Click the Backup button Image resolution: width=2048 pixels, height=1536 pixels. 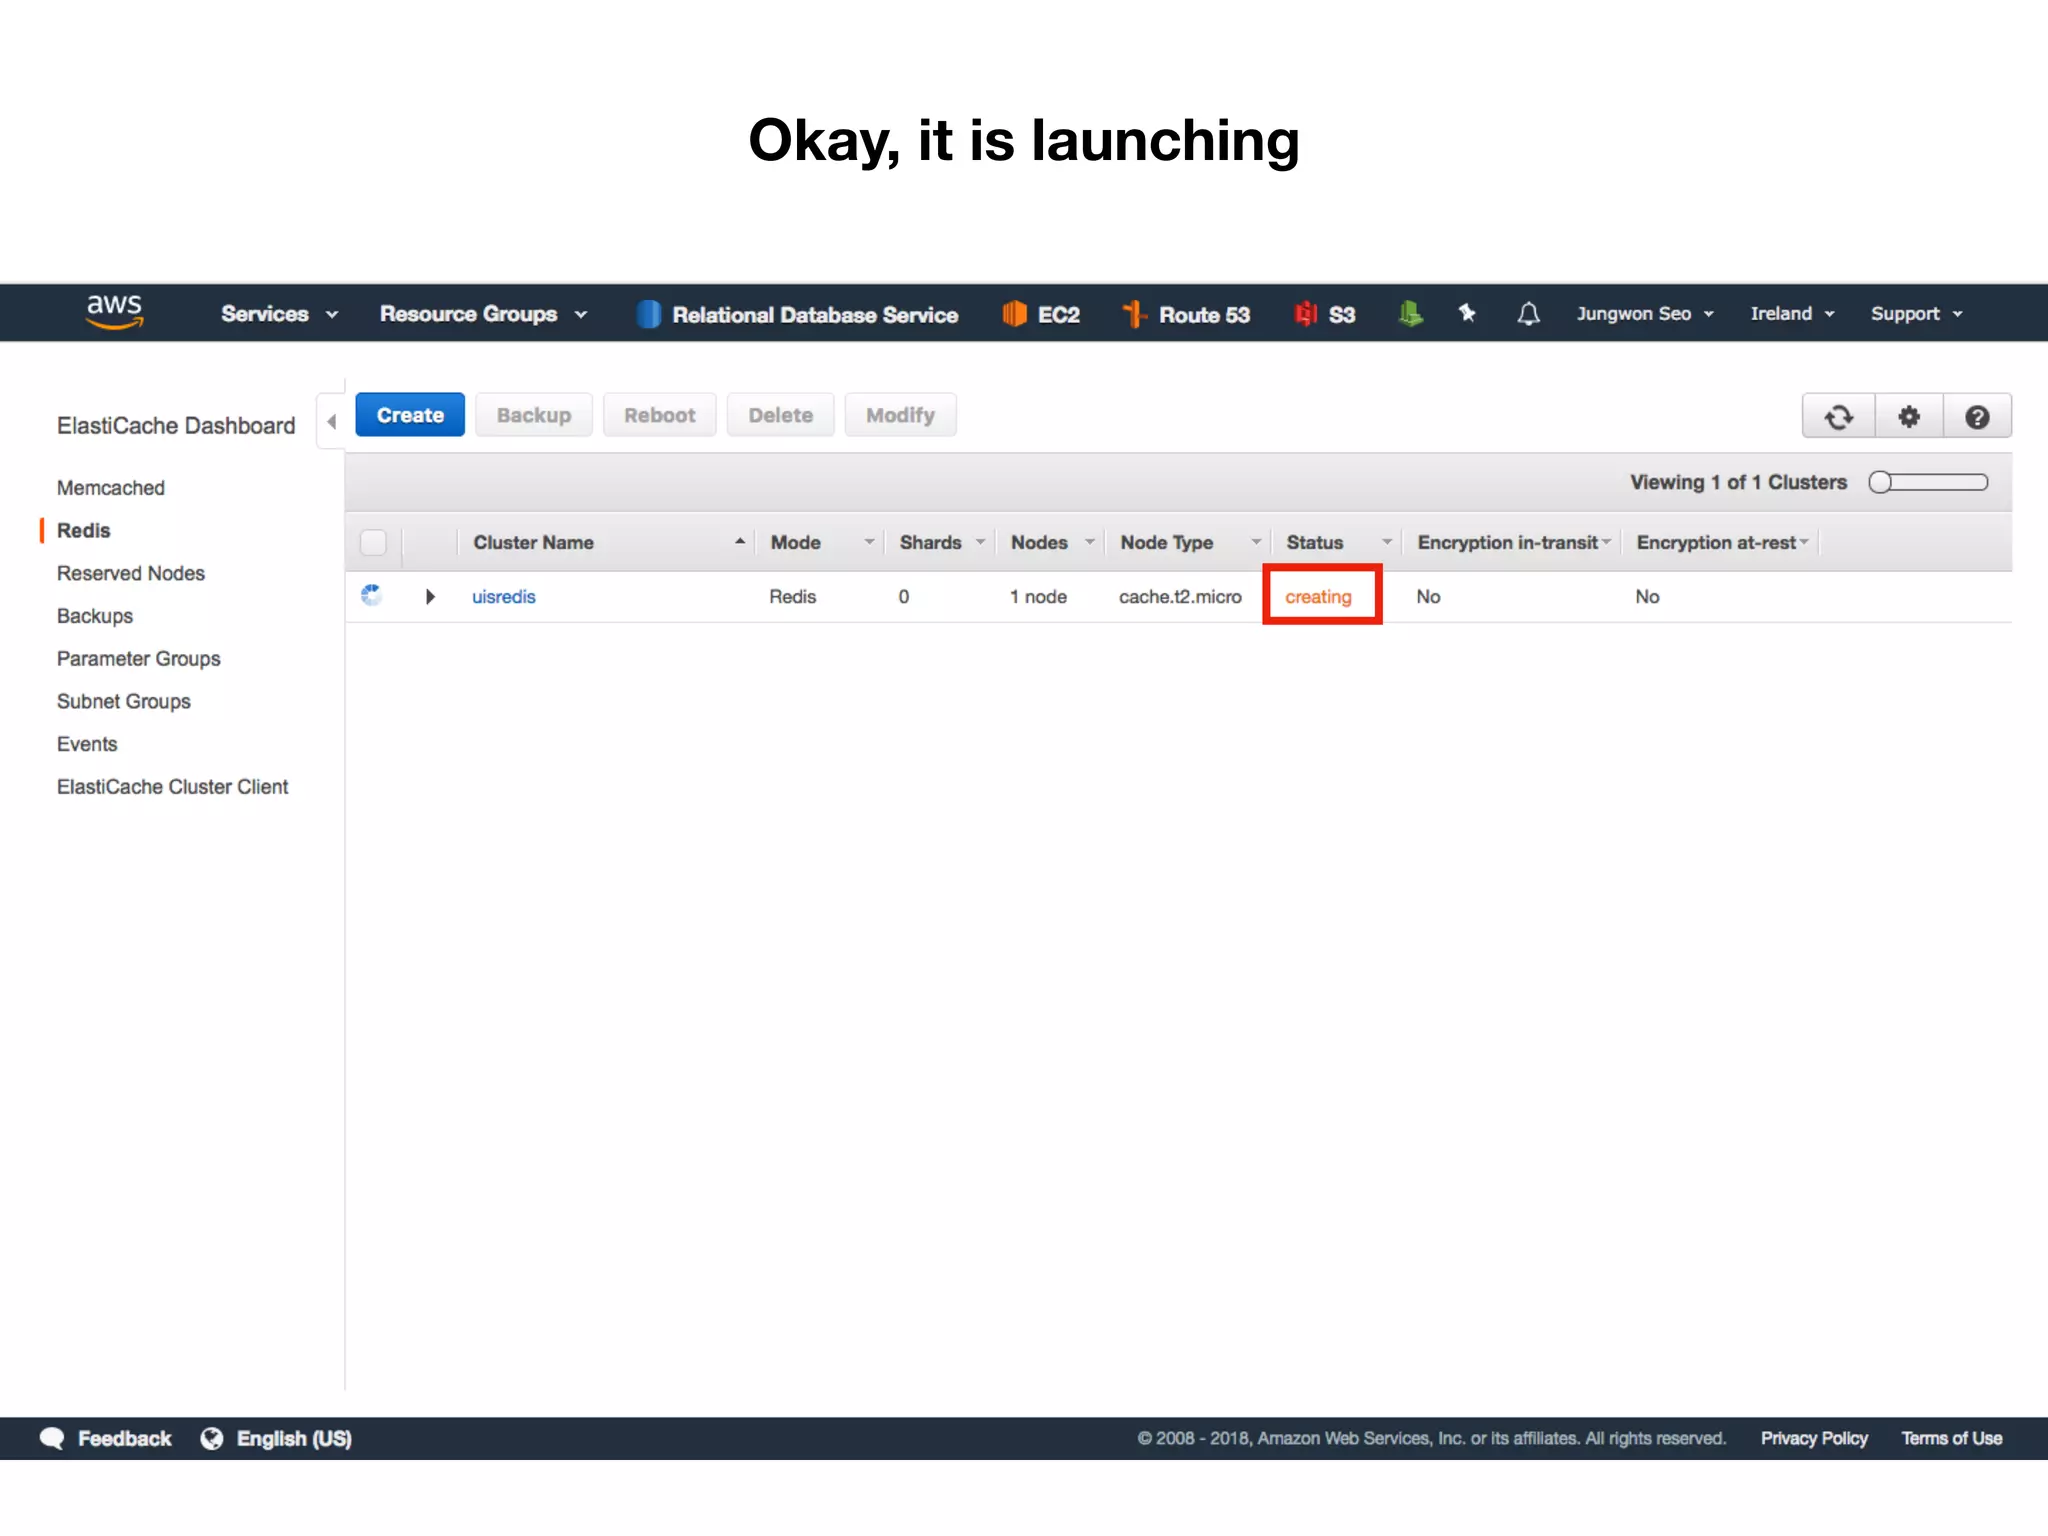534,415
